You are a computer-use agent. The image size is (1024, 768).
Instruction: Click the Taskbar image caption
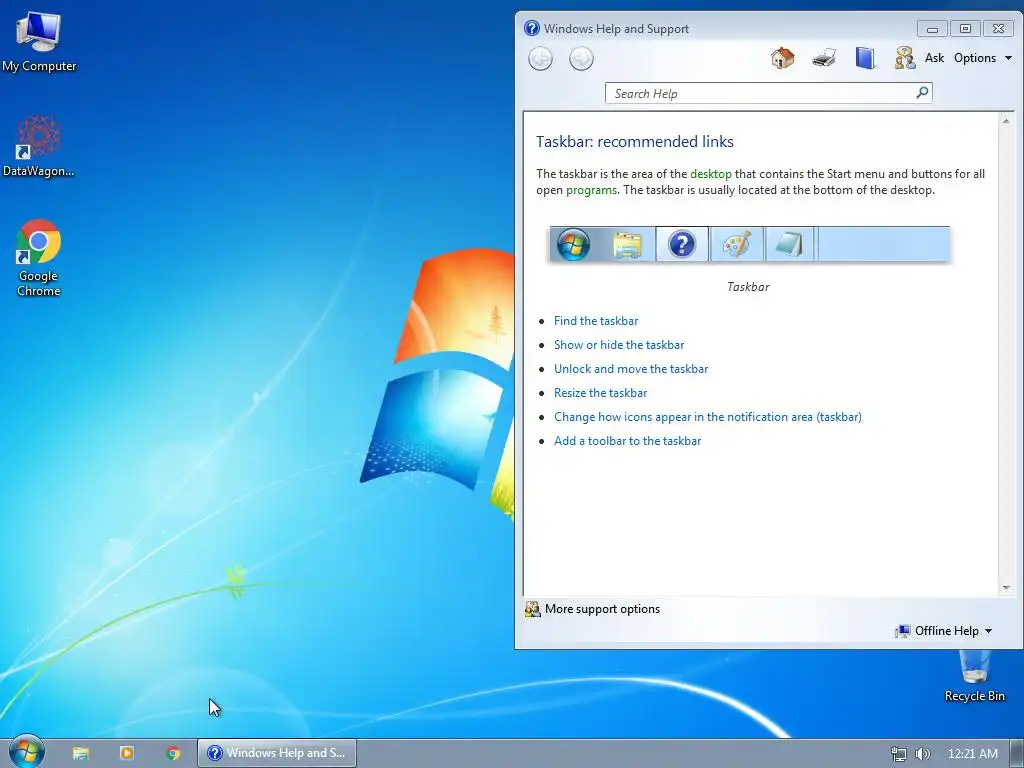pos(748,287)
